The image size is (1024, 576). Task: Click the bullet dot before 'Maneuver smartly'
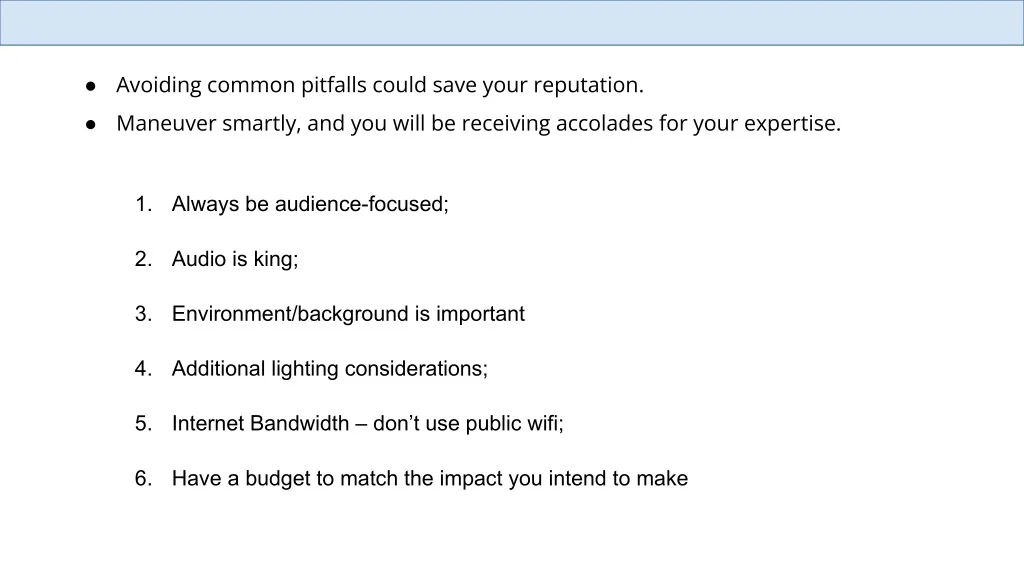click(90, 125)
